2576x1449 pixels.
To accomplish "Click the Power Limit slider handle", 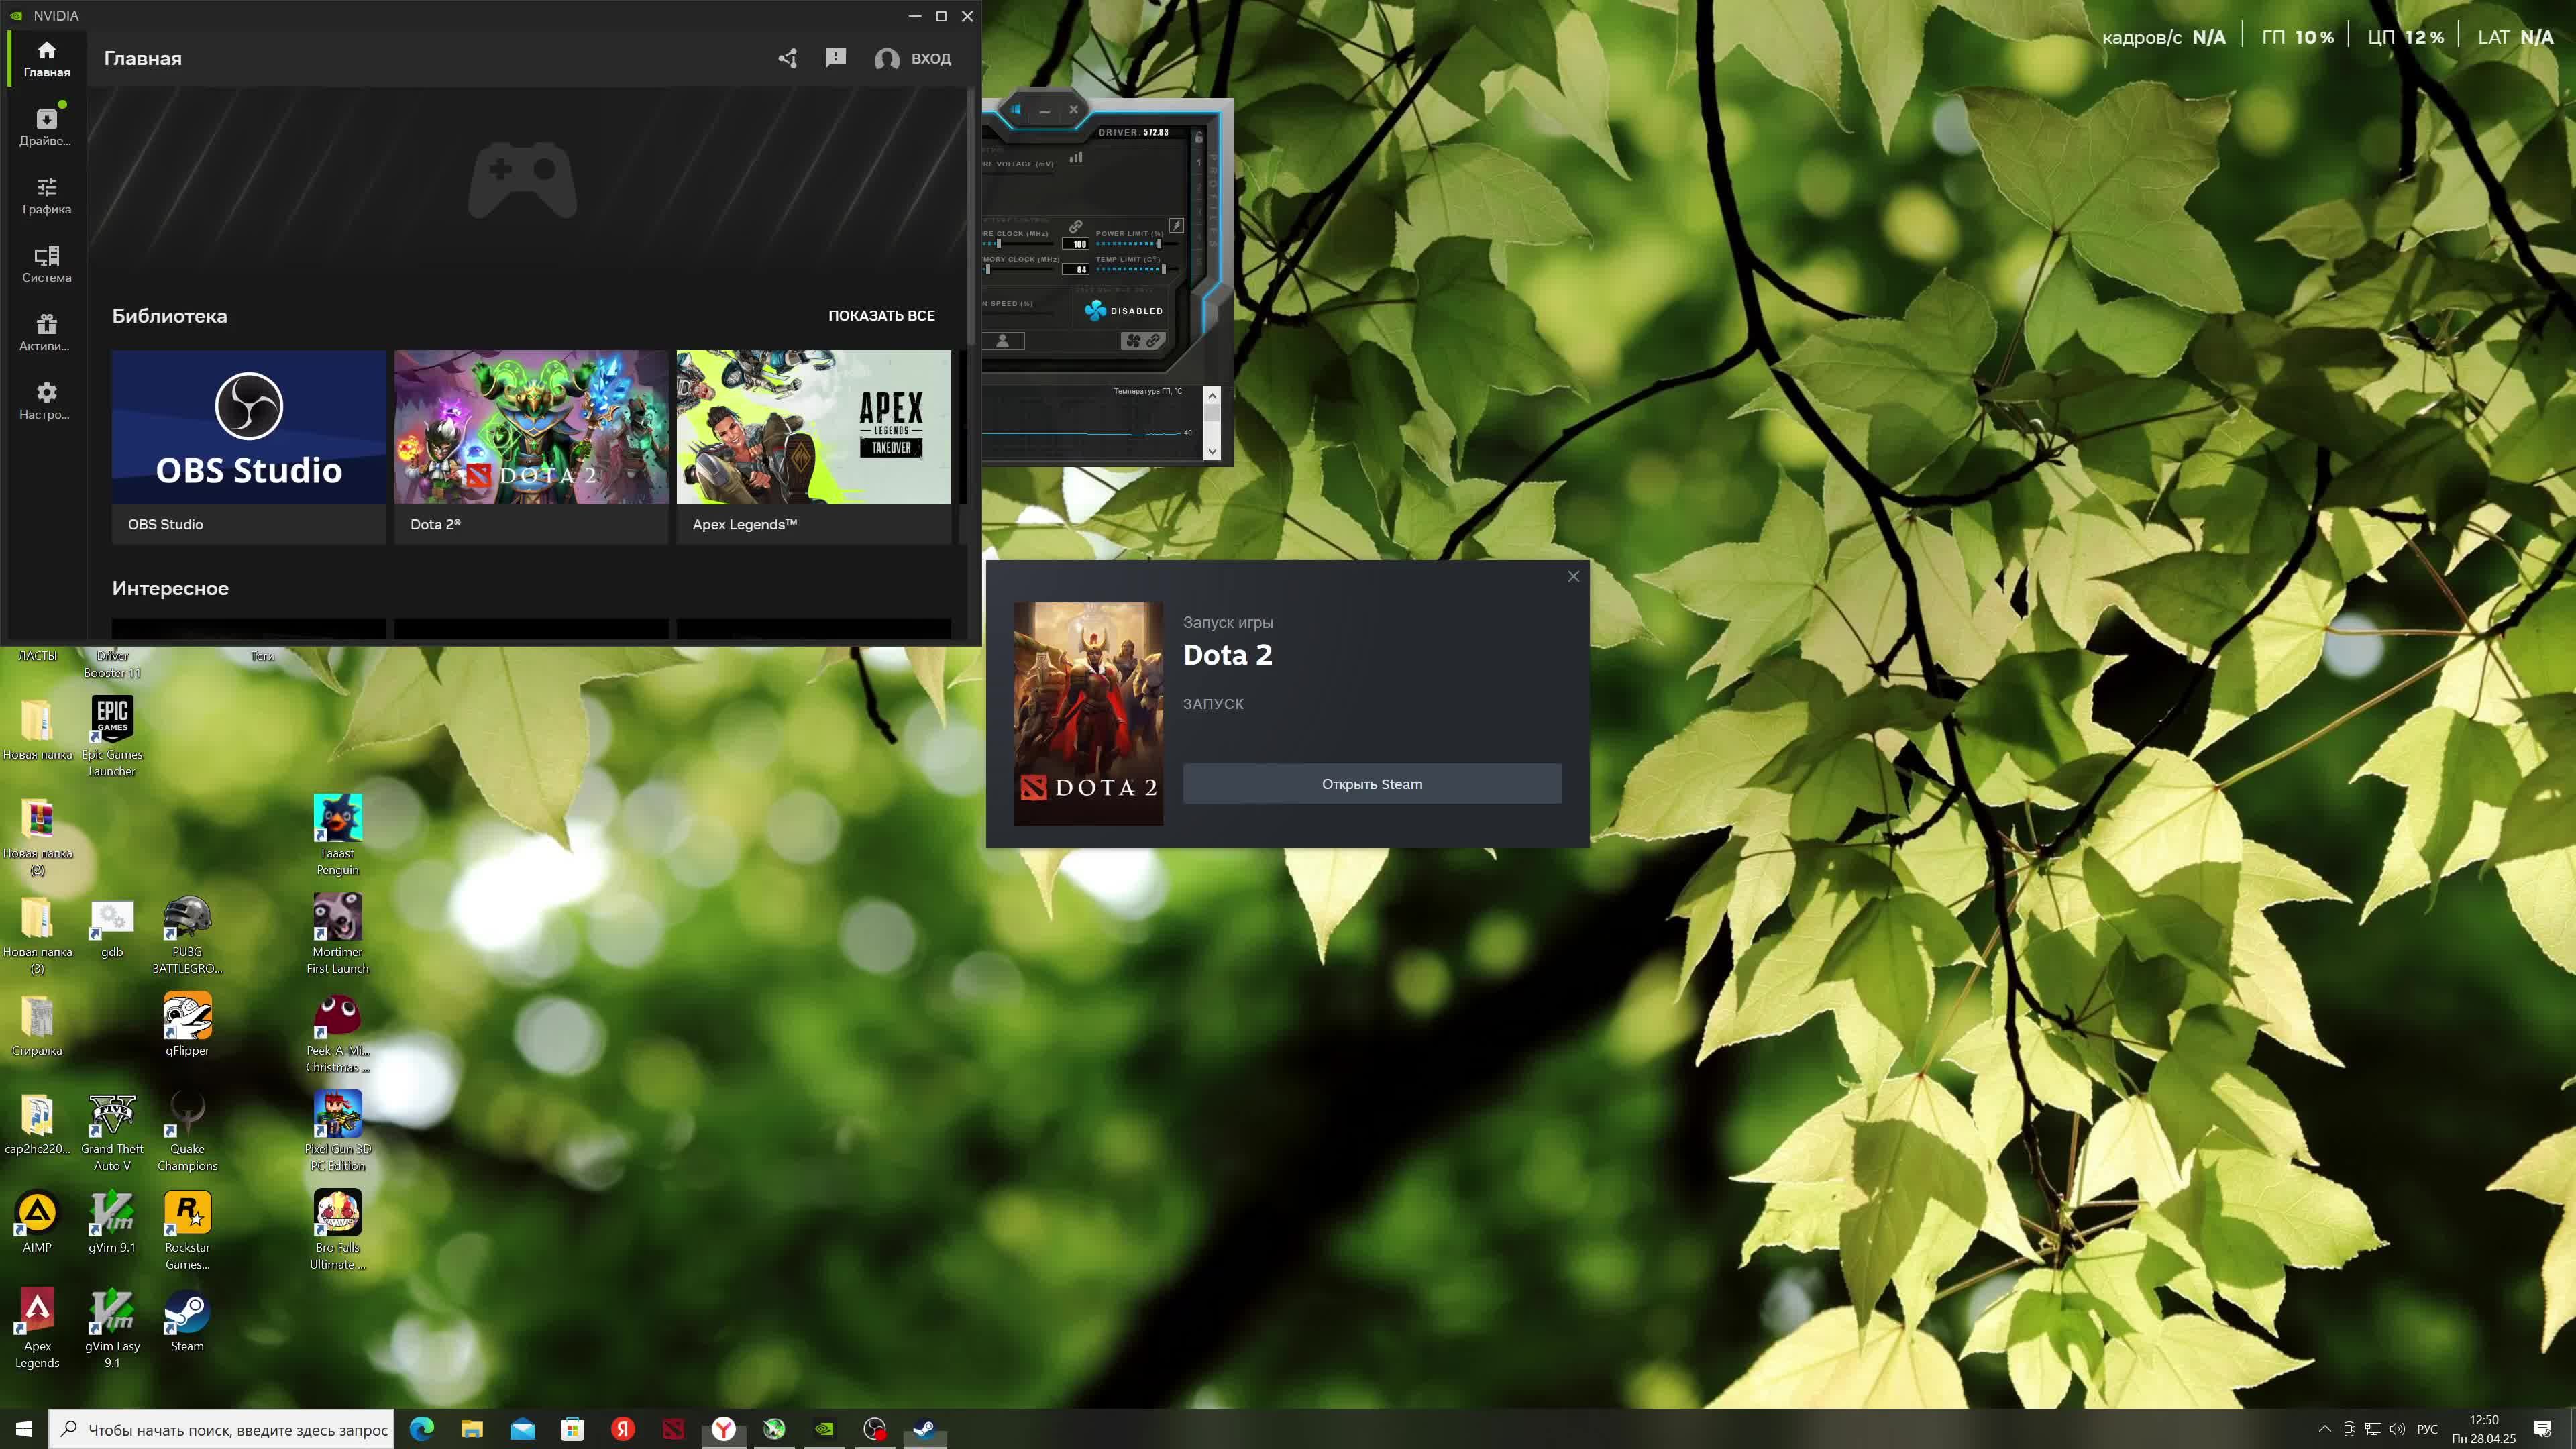I will 1159,244.
